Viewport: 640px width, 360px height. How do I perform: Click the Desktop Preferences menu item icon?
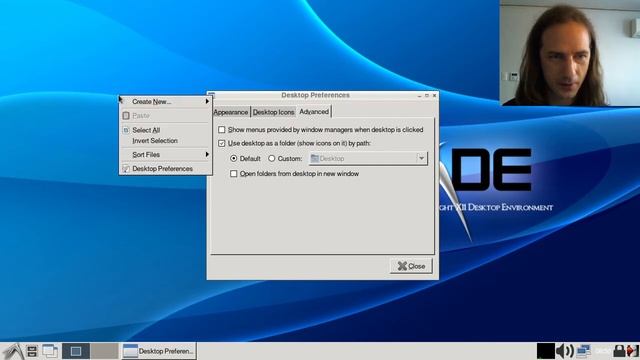[126, 169]
